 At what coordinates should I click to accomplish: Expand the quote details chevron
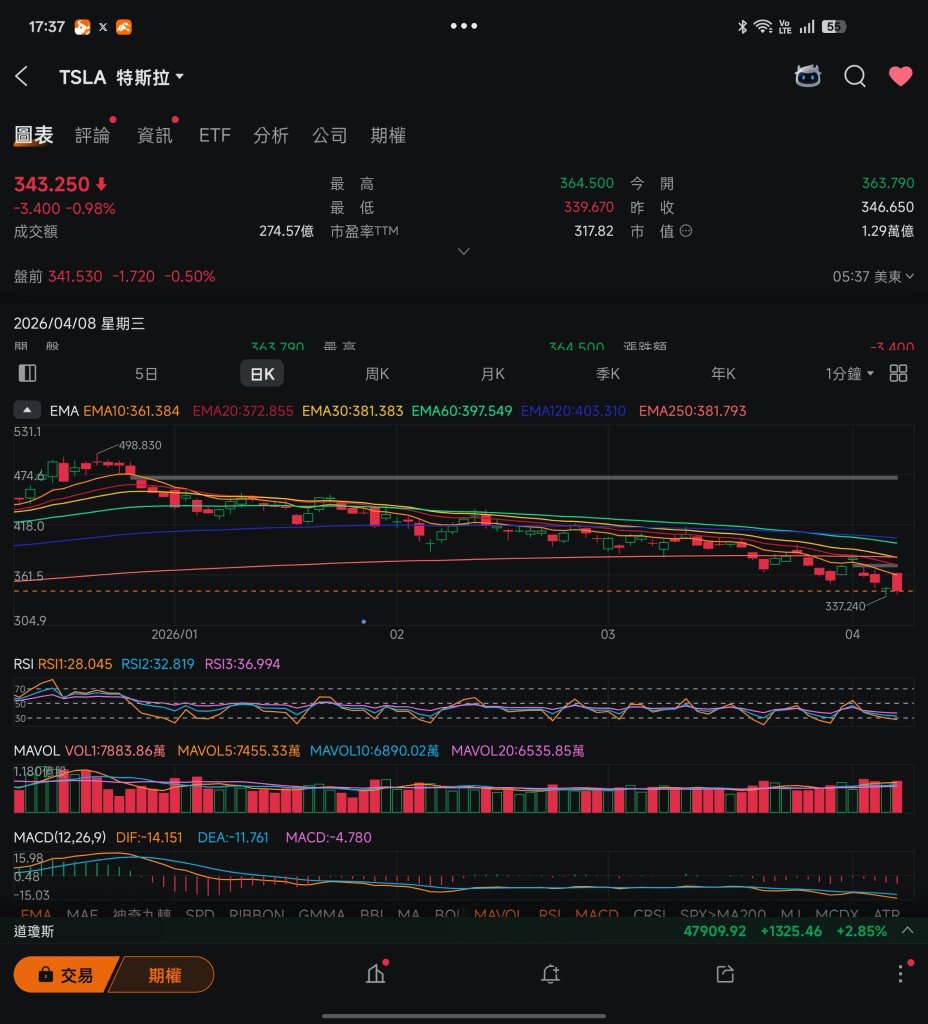pyautogui.click(x=464, y=251)
